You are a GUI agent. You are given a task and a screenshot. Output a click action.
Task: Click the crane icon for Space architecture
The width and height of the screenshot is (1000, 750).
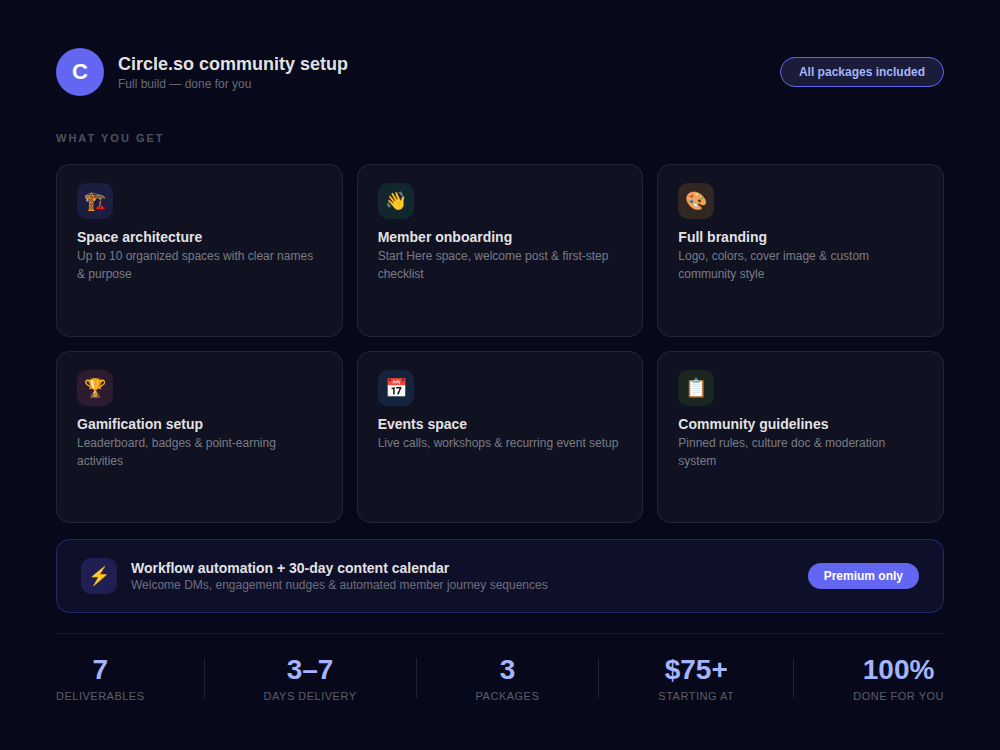click(95, 201)
